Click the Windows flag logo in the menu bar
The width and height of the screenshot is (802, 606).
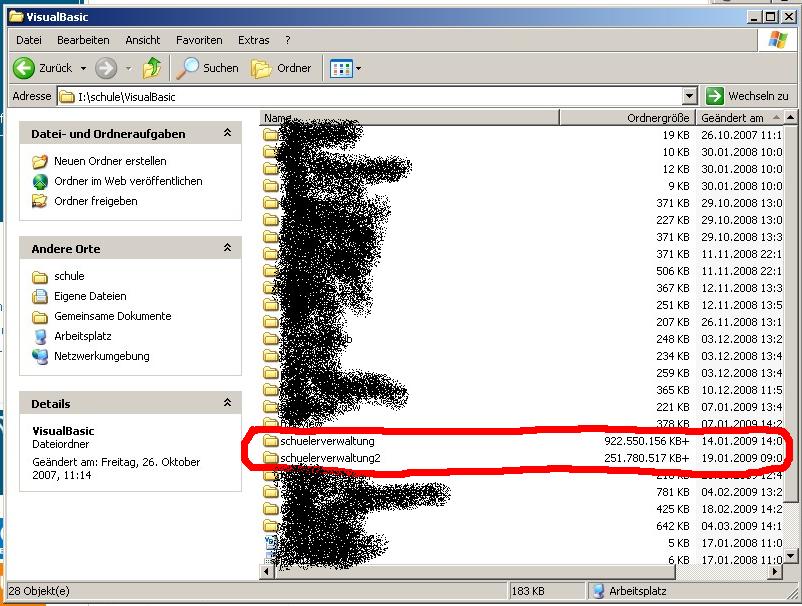click(777, 39)
